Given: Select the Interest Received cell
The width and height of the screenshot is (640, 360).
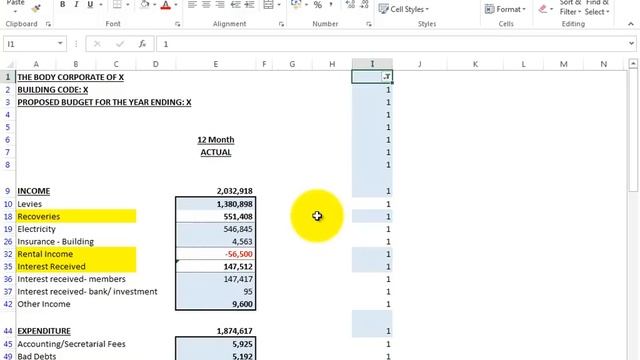Looking at the screenshot, I should coord(76,267).
